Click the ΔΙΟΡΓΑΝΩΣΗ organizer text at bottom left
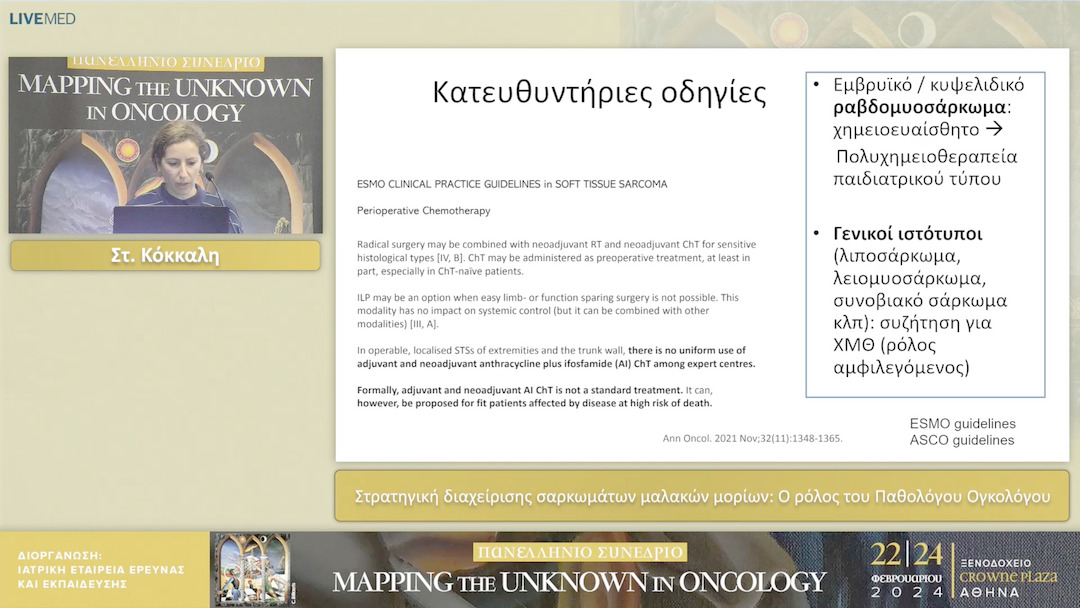1080x608 pixels. (100, 569)
